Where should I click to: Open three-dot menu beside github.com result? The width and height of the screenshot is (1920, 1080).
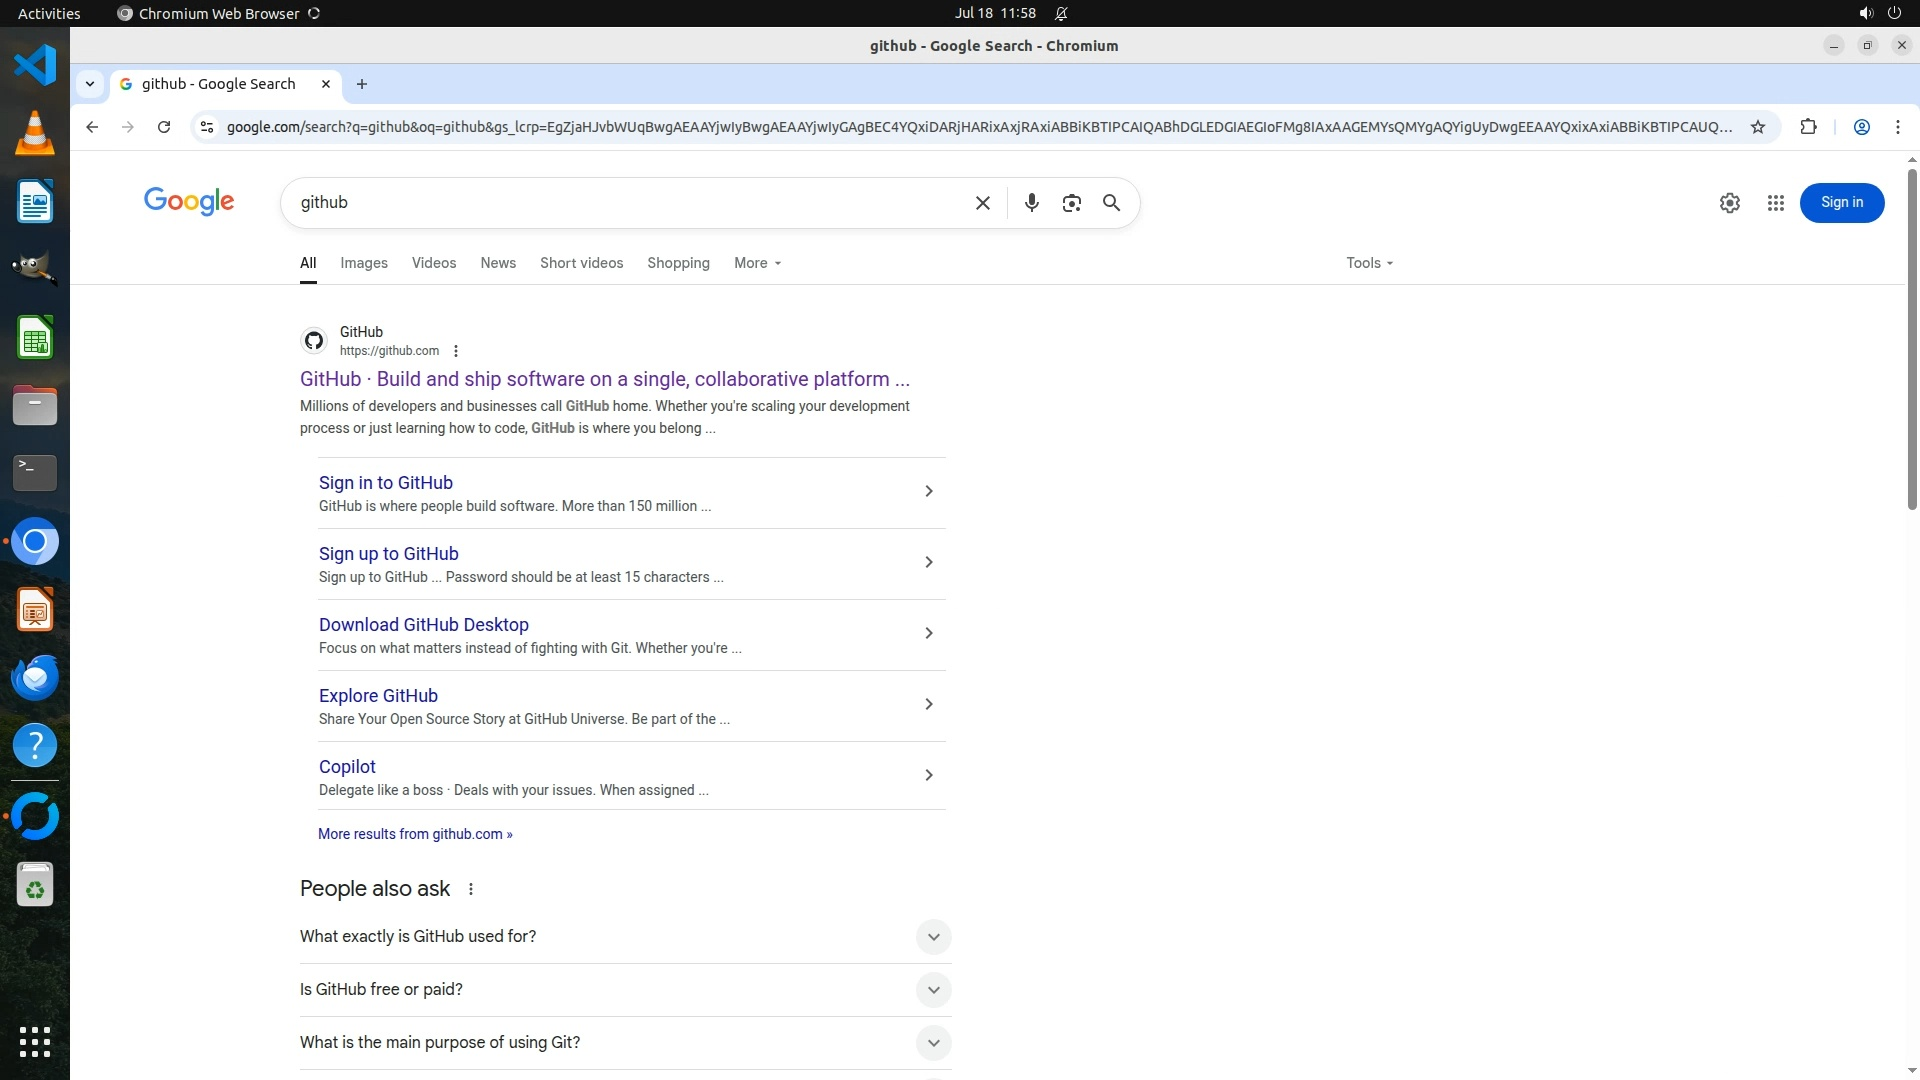click(456, 351)
